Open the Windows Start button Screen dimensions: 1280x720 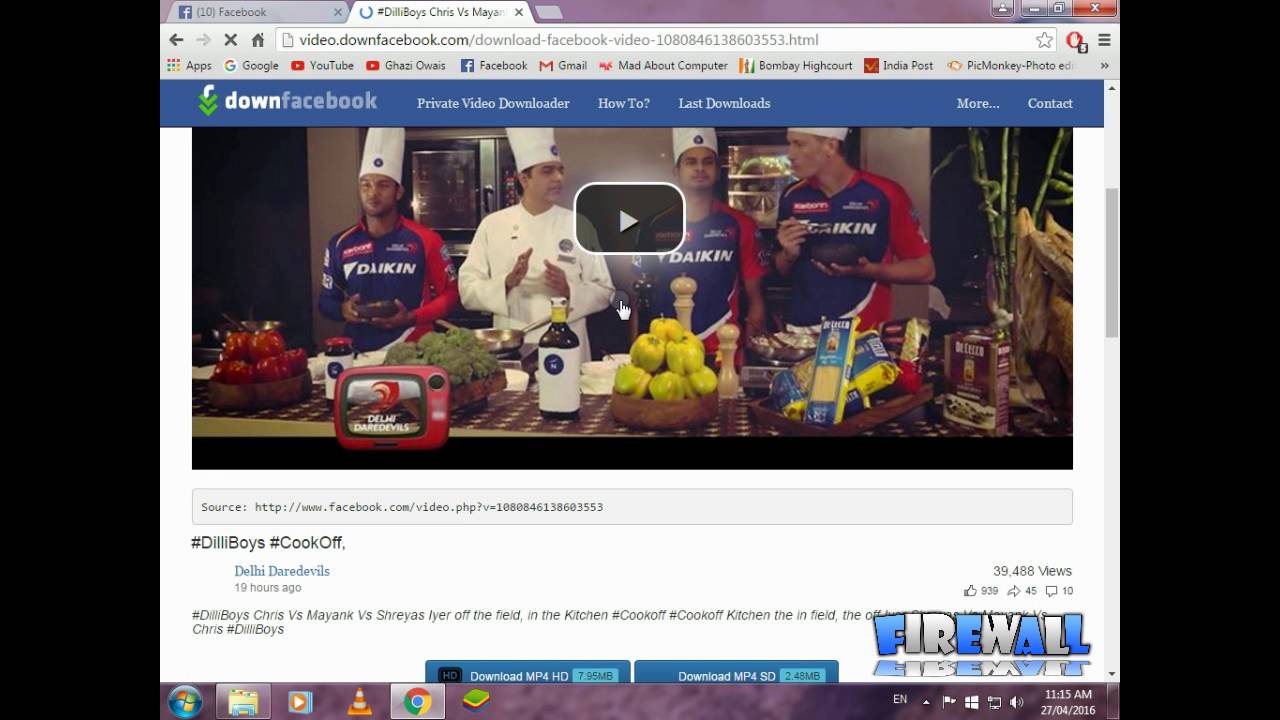click(x=186, y=702)
